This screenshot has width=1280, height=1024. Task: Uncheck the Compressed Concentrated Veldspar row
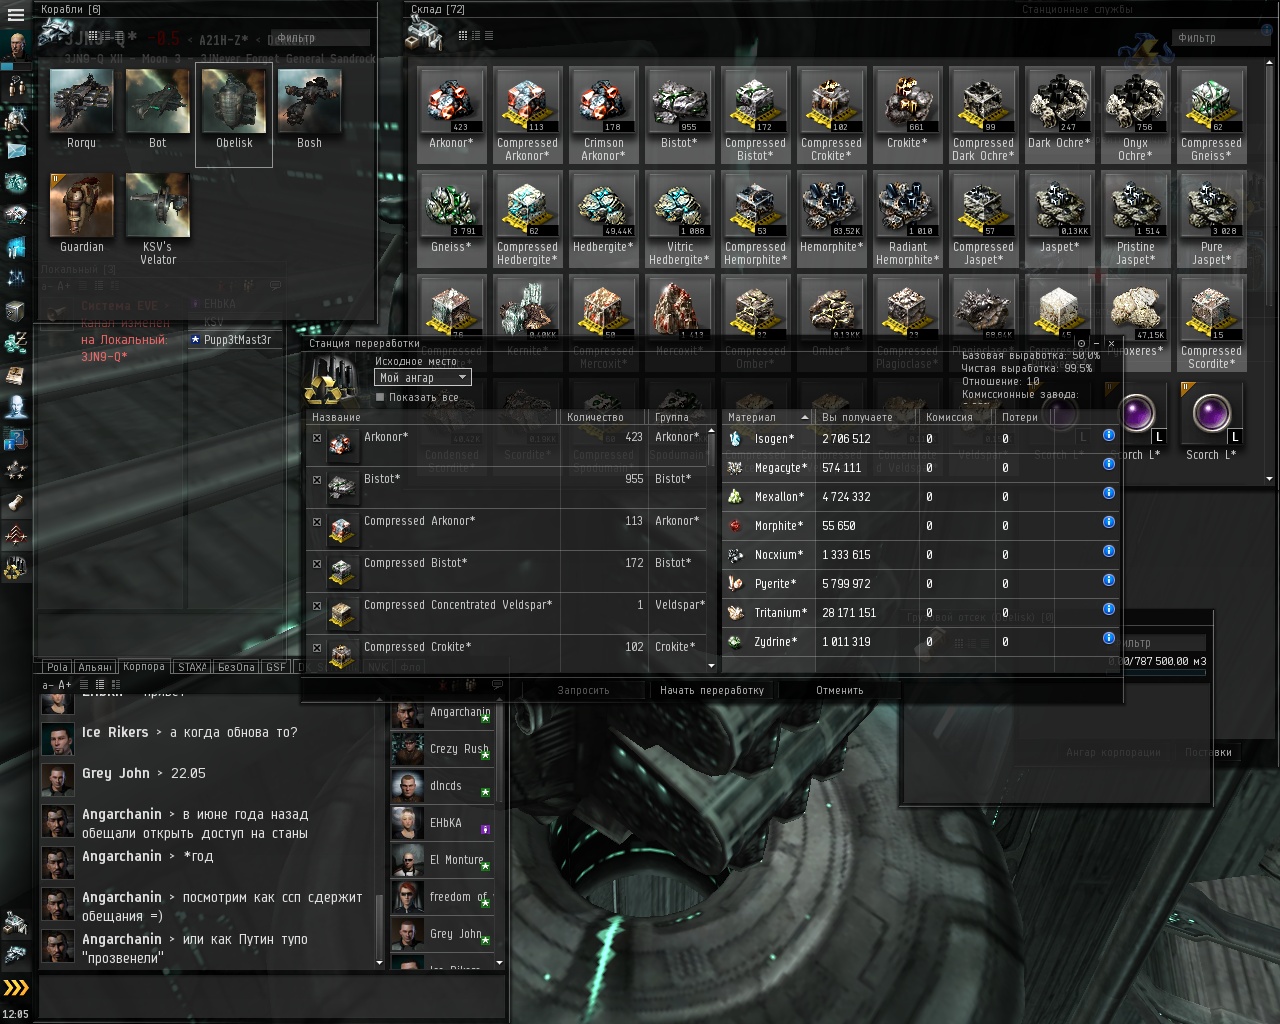point(317,606)
